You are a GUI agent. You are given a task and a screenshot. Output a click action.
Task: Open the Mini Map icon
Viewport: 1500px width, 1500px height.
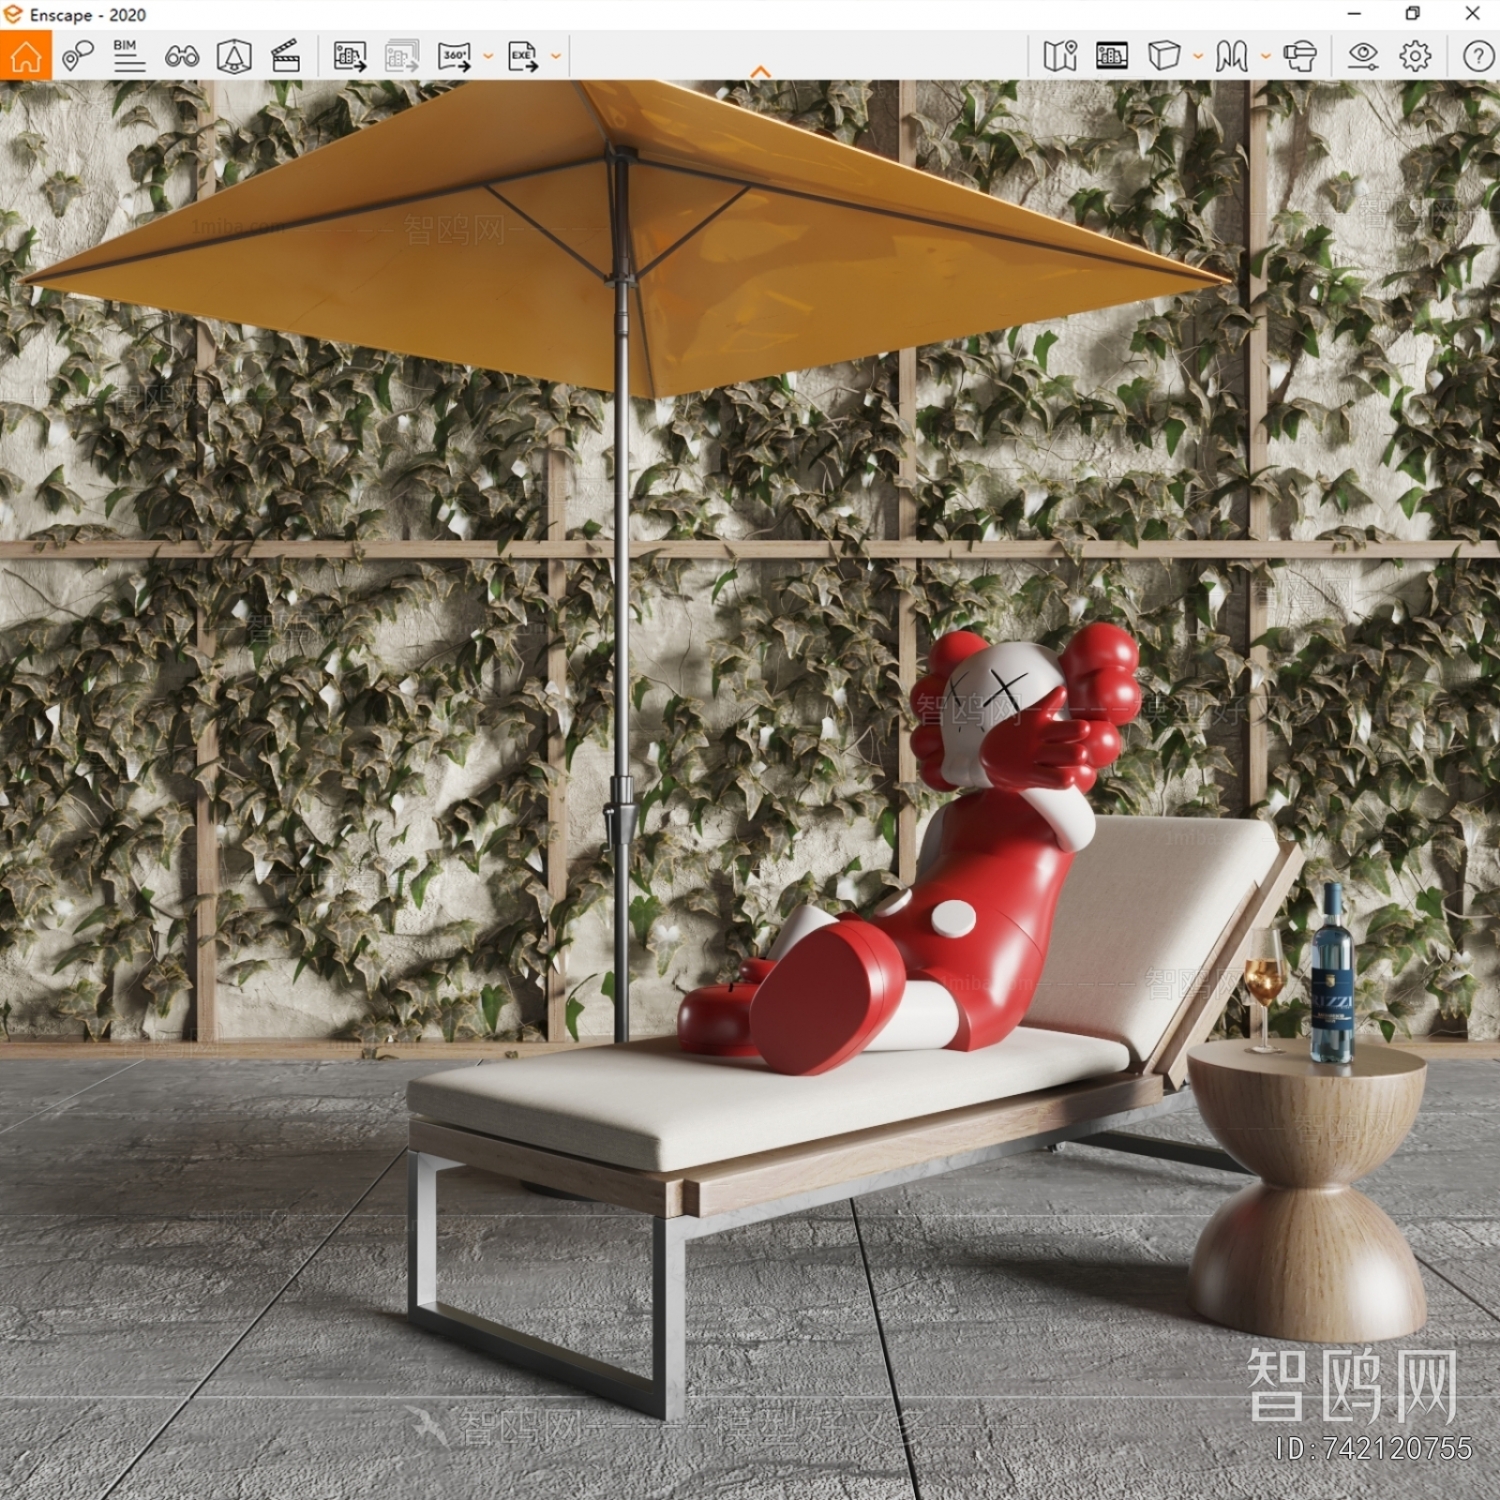(x=1060, y=56)
